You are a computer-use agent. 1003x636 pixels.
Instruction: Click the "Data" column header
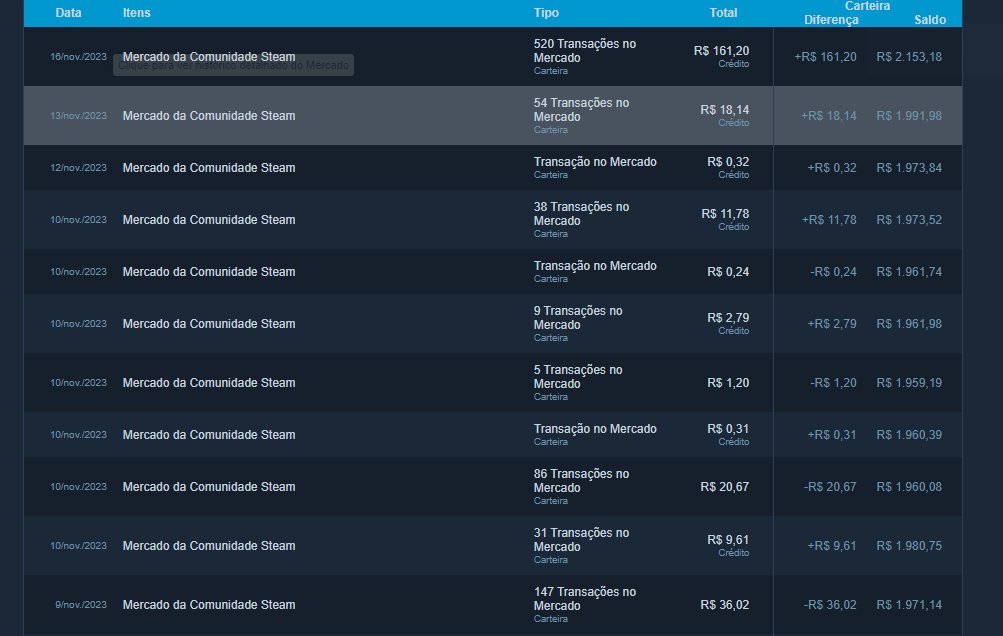click(68, 13)
